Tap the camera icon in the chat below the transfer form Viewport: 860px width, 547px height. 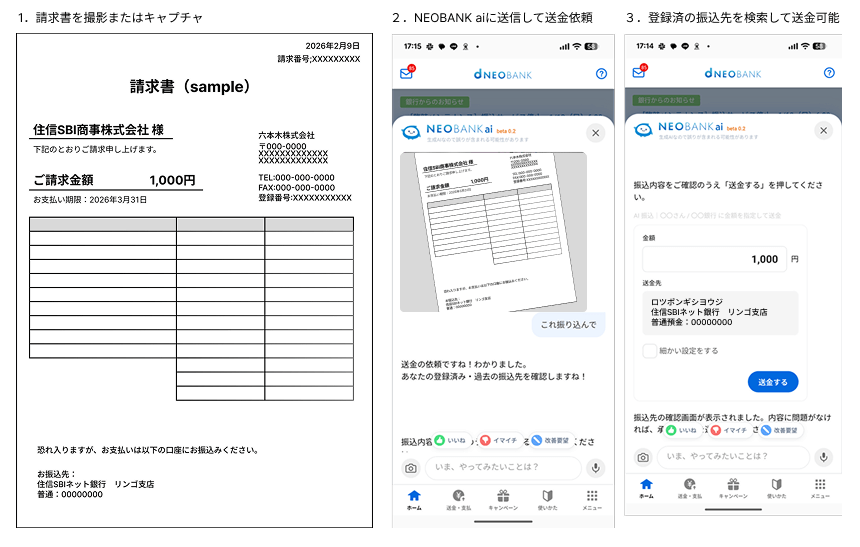(643, 457)
